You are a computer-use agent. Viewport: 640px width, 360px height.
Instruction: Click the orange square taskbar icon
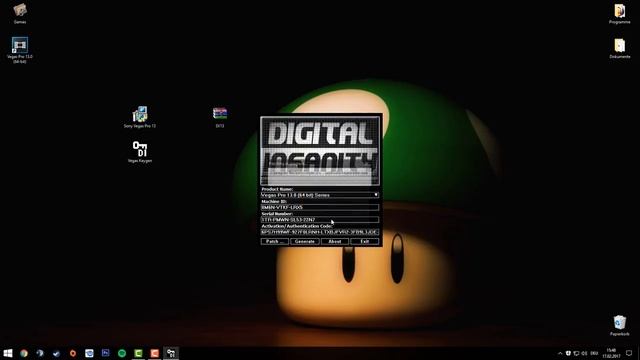155,353
